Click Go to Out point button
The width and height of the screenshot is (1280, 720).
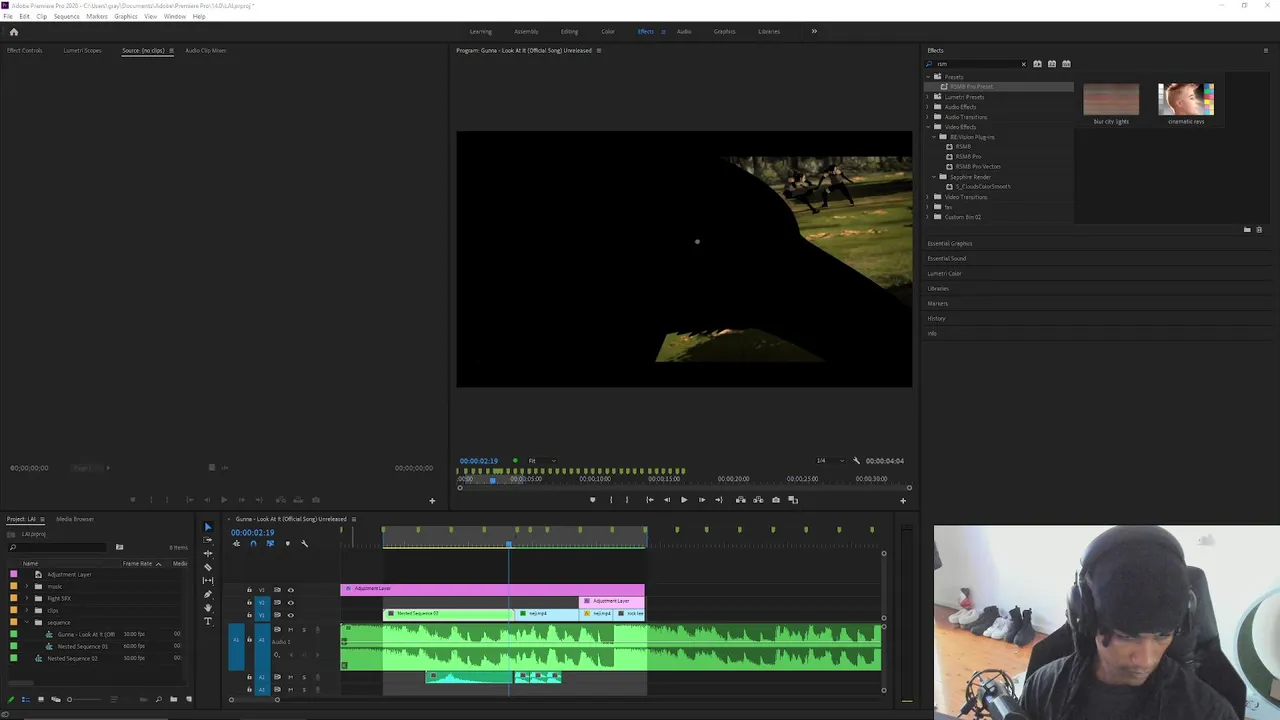tap(719, 500)
